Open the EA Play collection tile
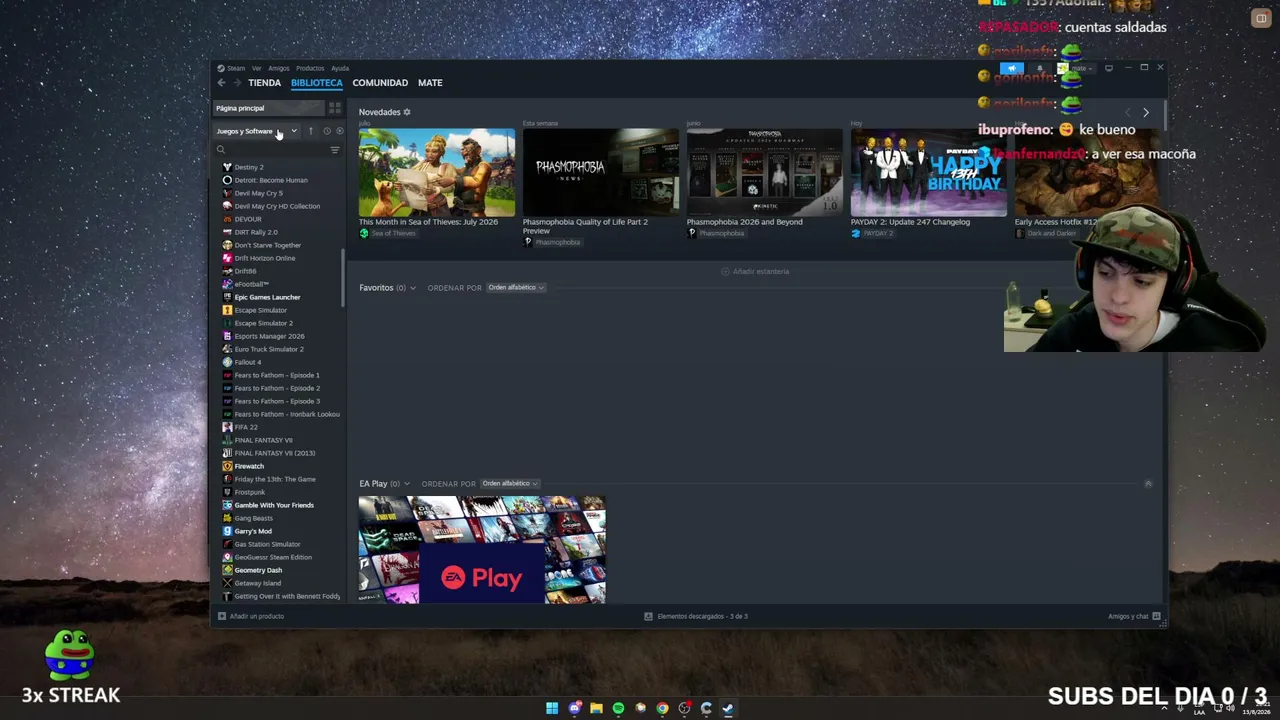This screenshot has width=1280, height=720. tap(482, 549)
